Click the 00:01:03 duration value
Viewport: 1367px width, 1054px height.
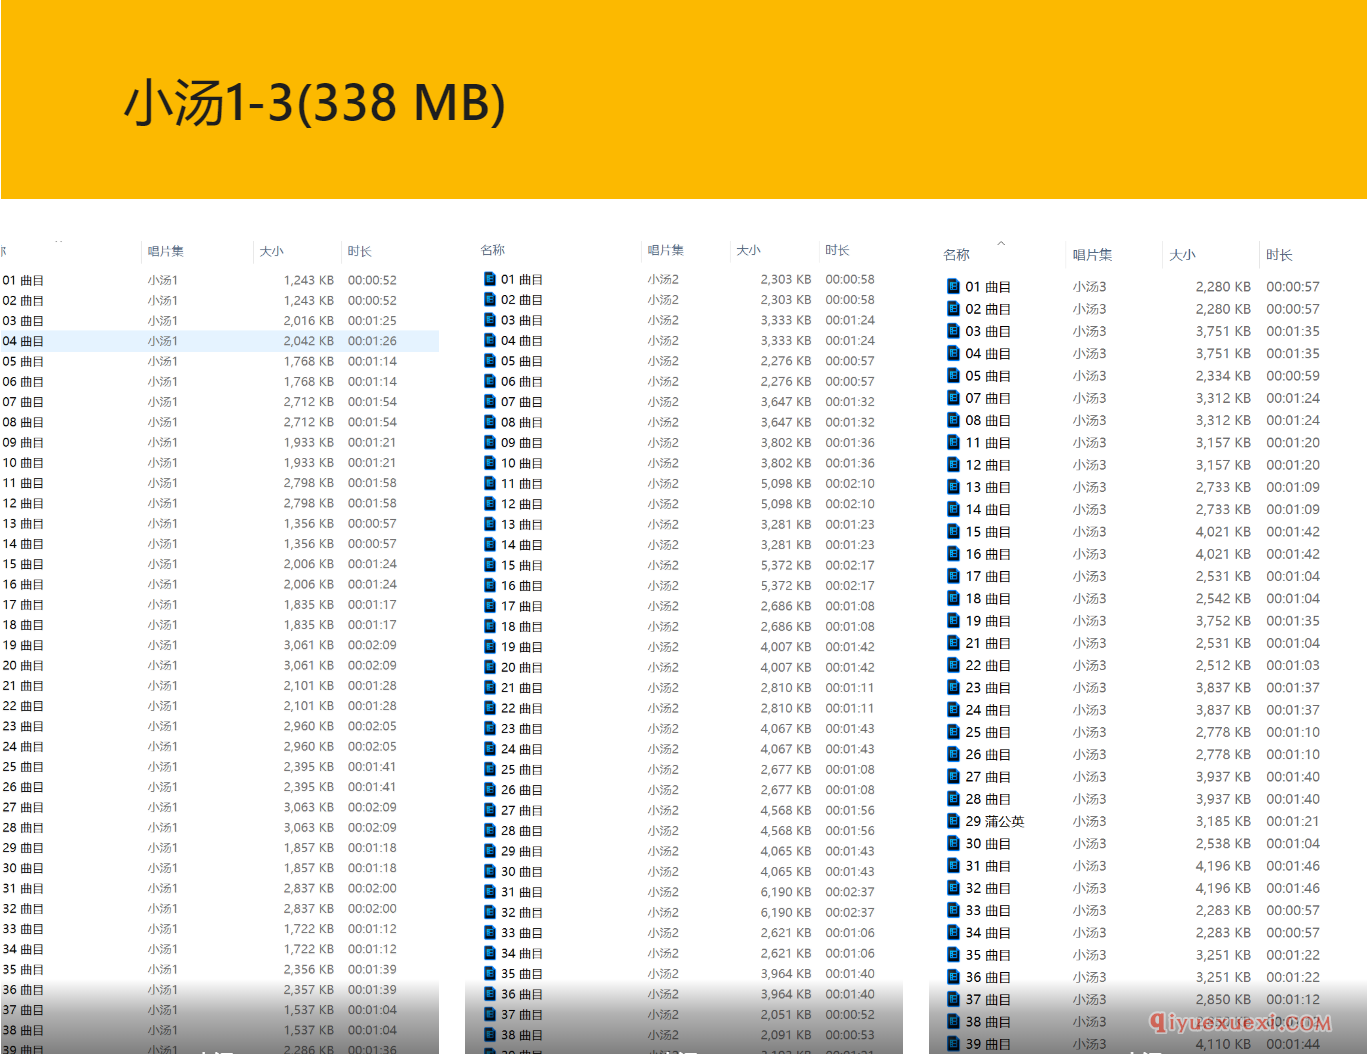pos(1293,665)
